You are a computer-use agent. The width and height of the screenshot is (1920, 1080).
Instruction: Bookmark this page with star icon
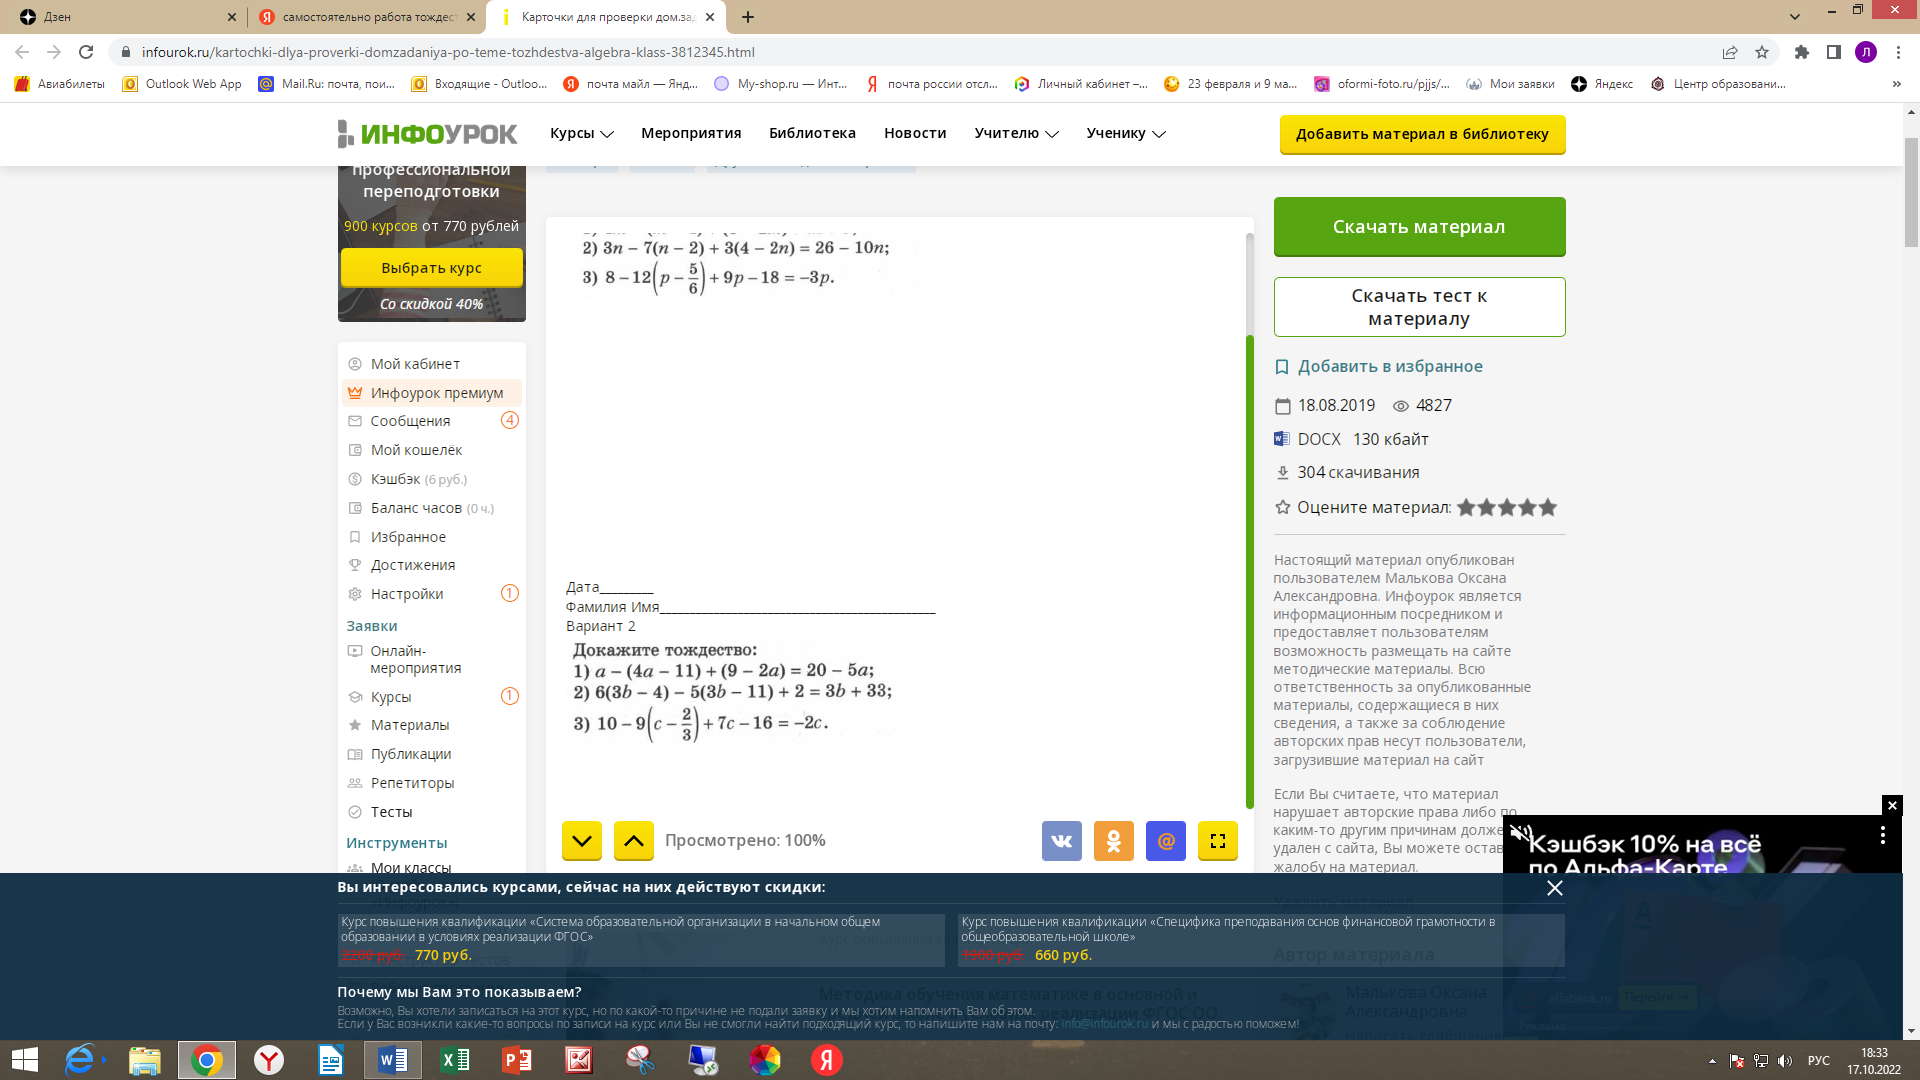tap(1762, 52)
